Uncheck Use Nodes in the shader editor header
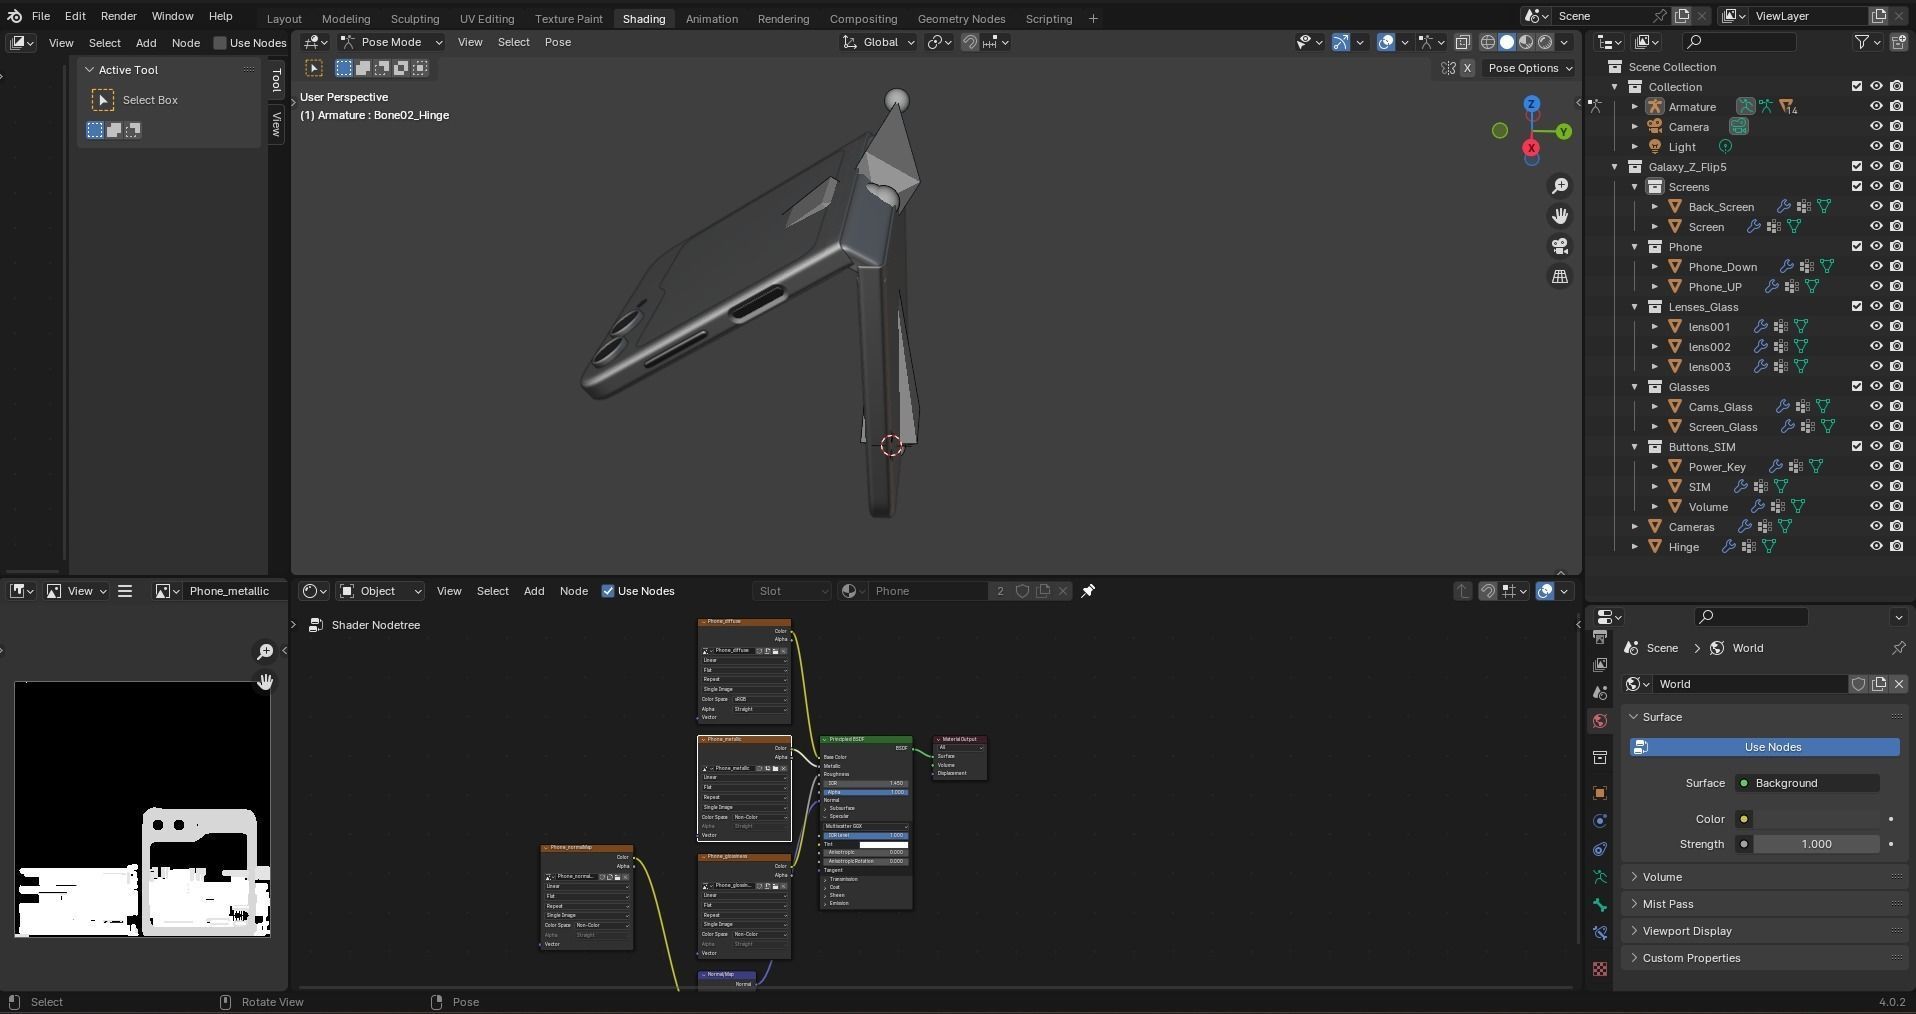This screenshot has height=1014, width=1916. (608, 591)
